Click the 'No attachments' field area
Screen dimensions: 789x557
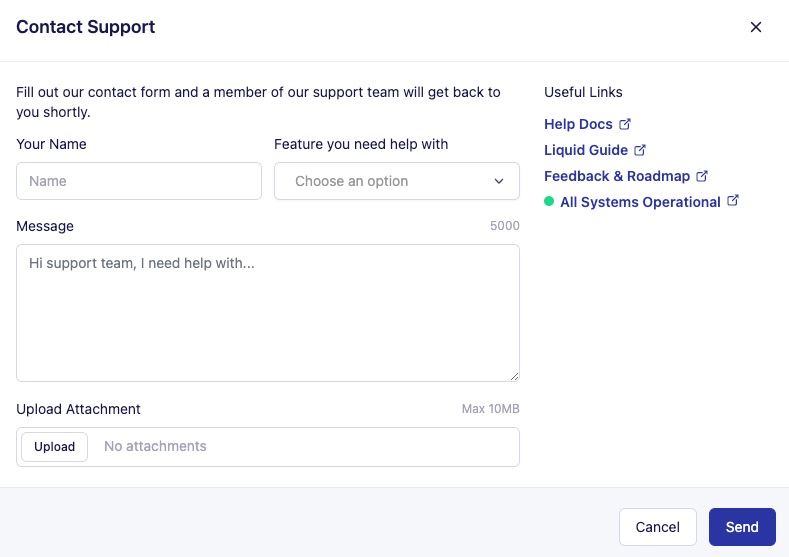300,447
